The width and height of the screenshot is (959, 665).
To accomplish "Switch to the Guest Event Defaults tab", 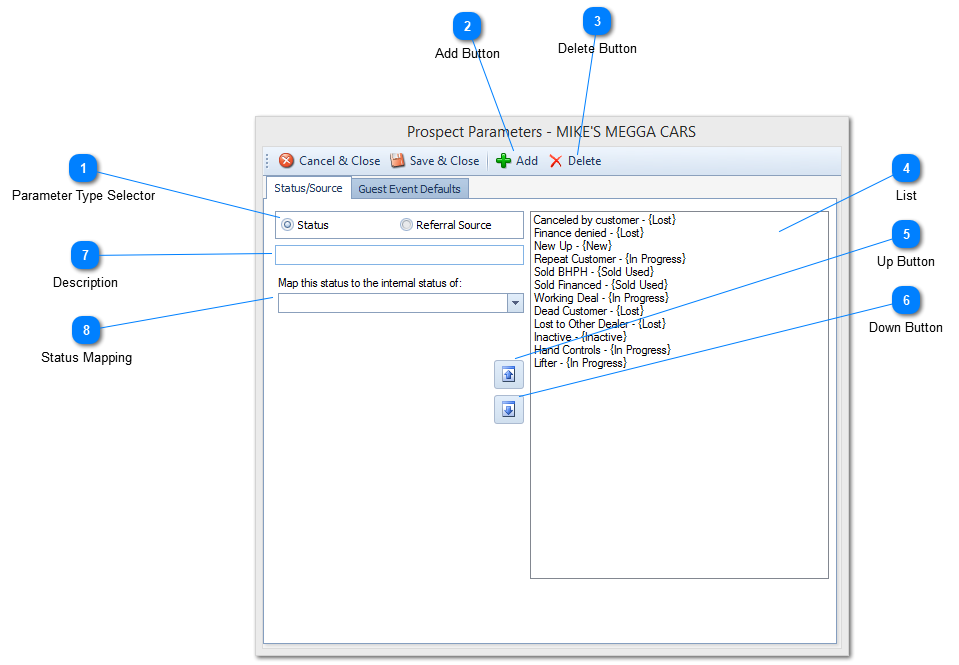I will click(409, 189).
